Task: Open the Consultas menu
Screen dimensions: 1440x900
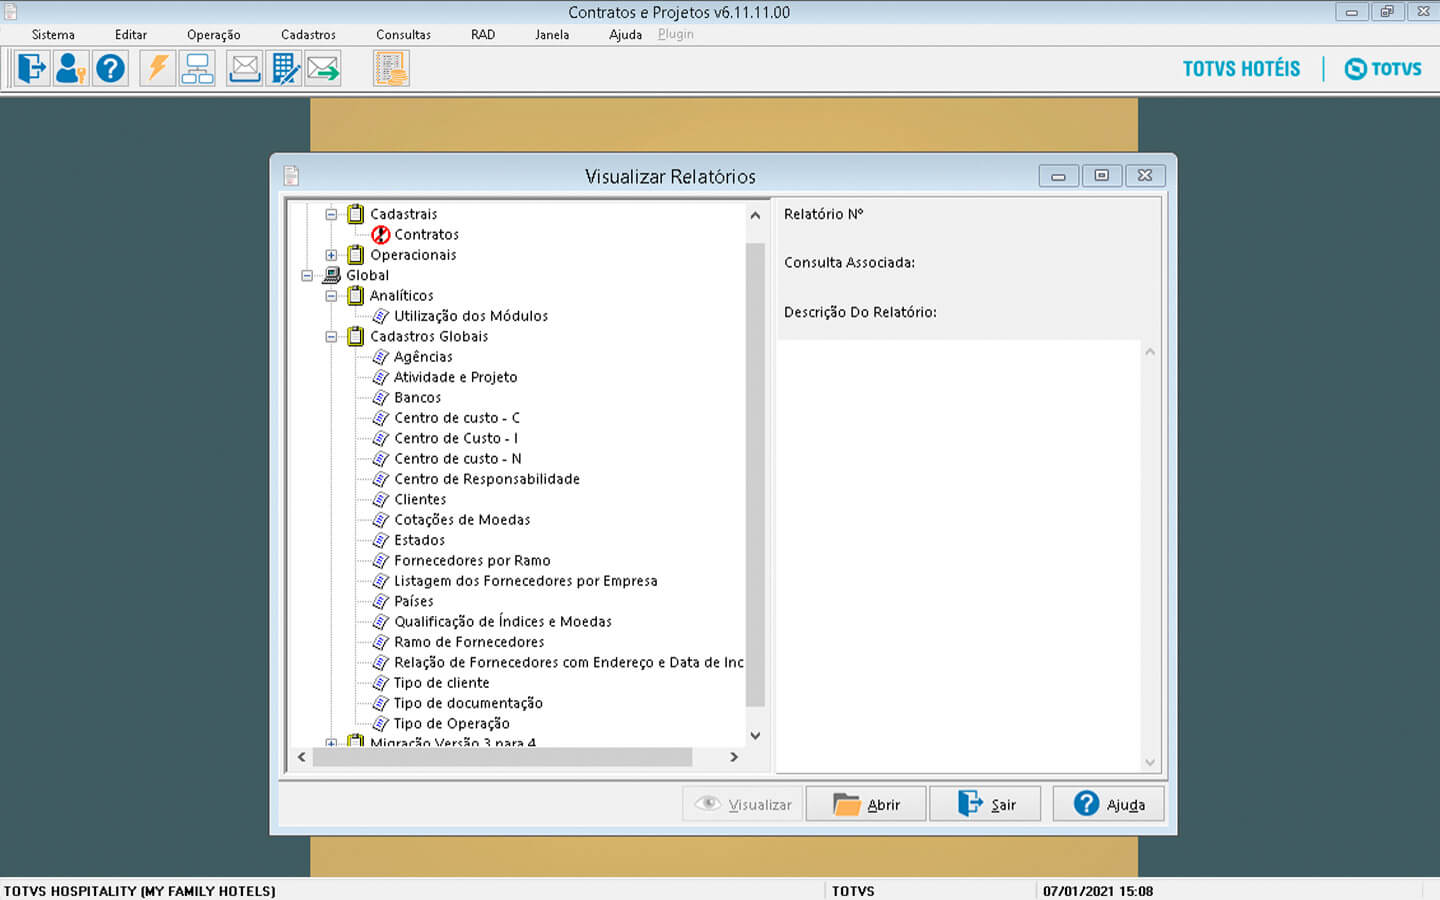Action: click(403, 35)
